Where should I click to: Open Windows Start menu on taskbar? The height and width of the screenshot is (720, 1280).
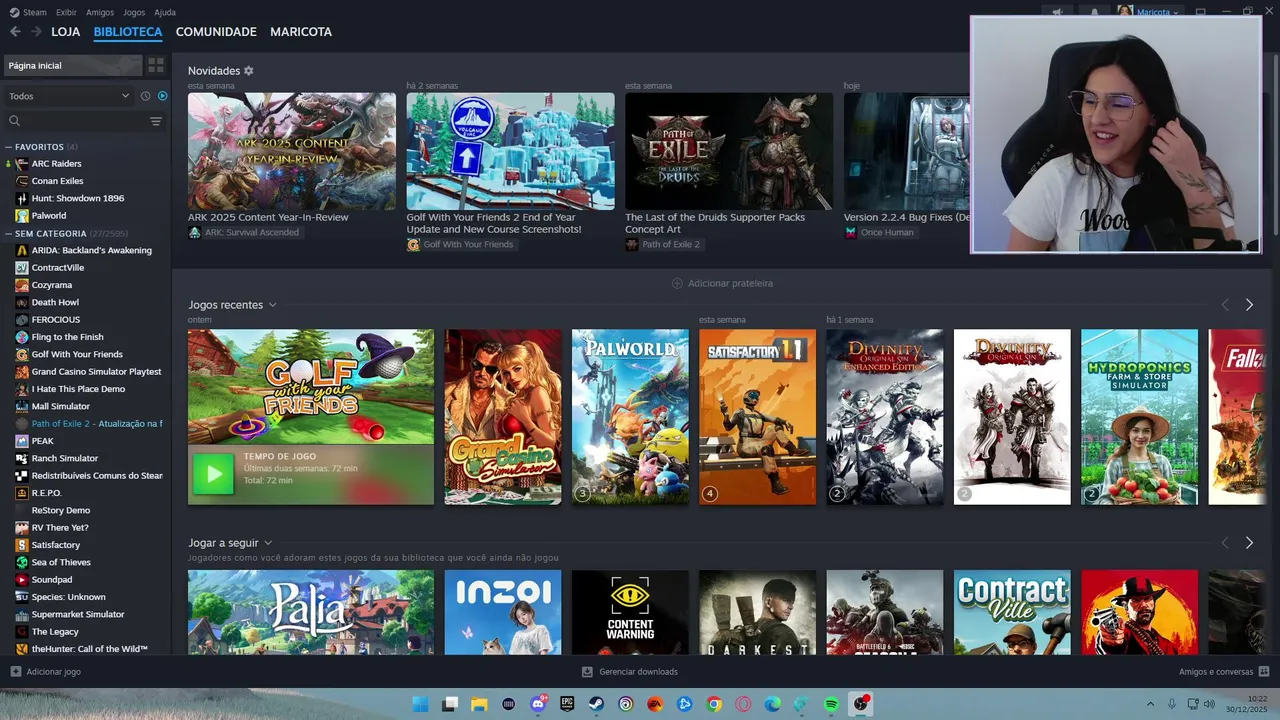tap(421, 704)
